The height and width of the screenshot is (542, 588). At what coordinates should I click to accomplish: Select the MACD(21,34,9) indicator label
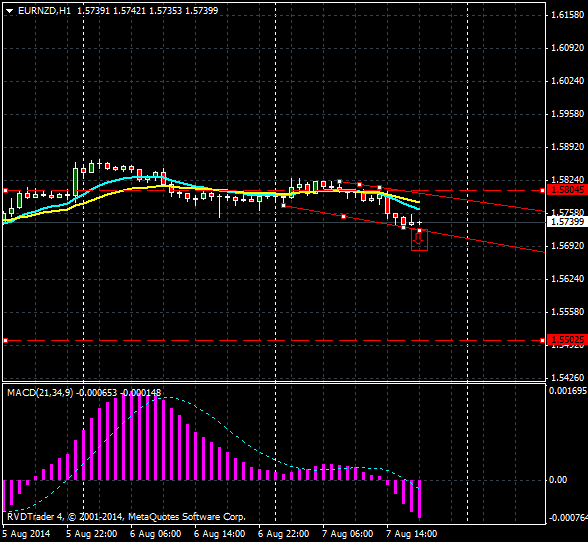click(40, 393)
